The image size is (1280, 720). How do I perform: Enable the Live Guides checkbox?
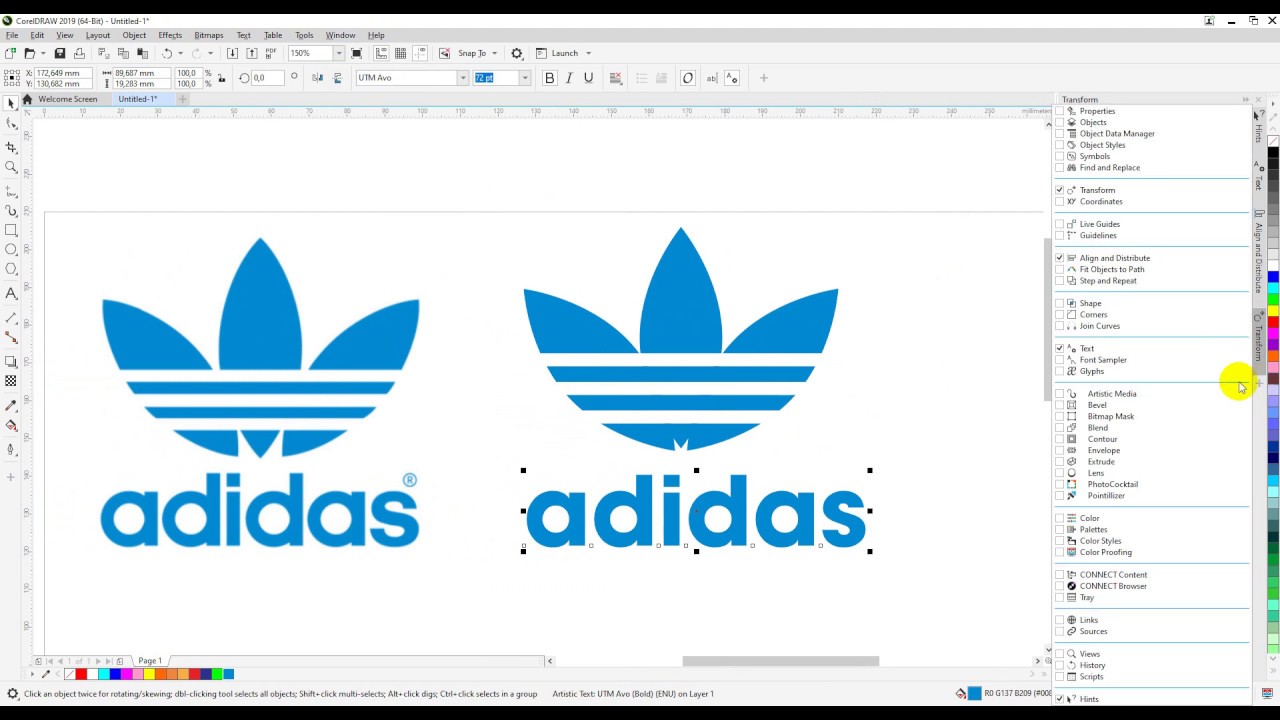point(1060,224)
